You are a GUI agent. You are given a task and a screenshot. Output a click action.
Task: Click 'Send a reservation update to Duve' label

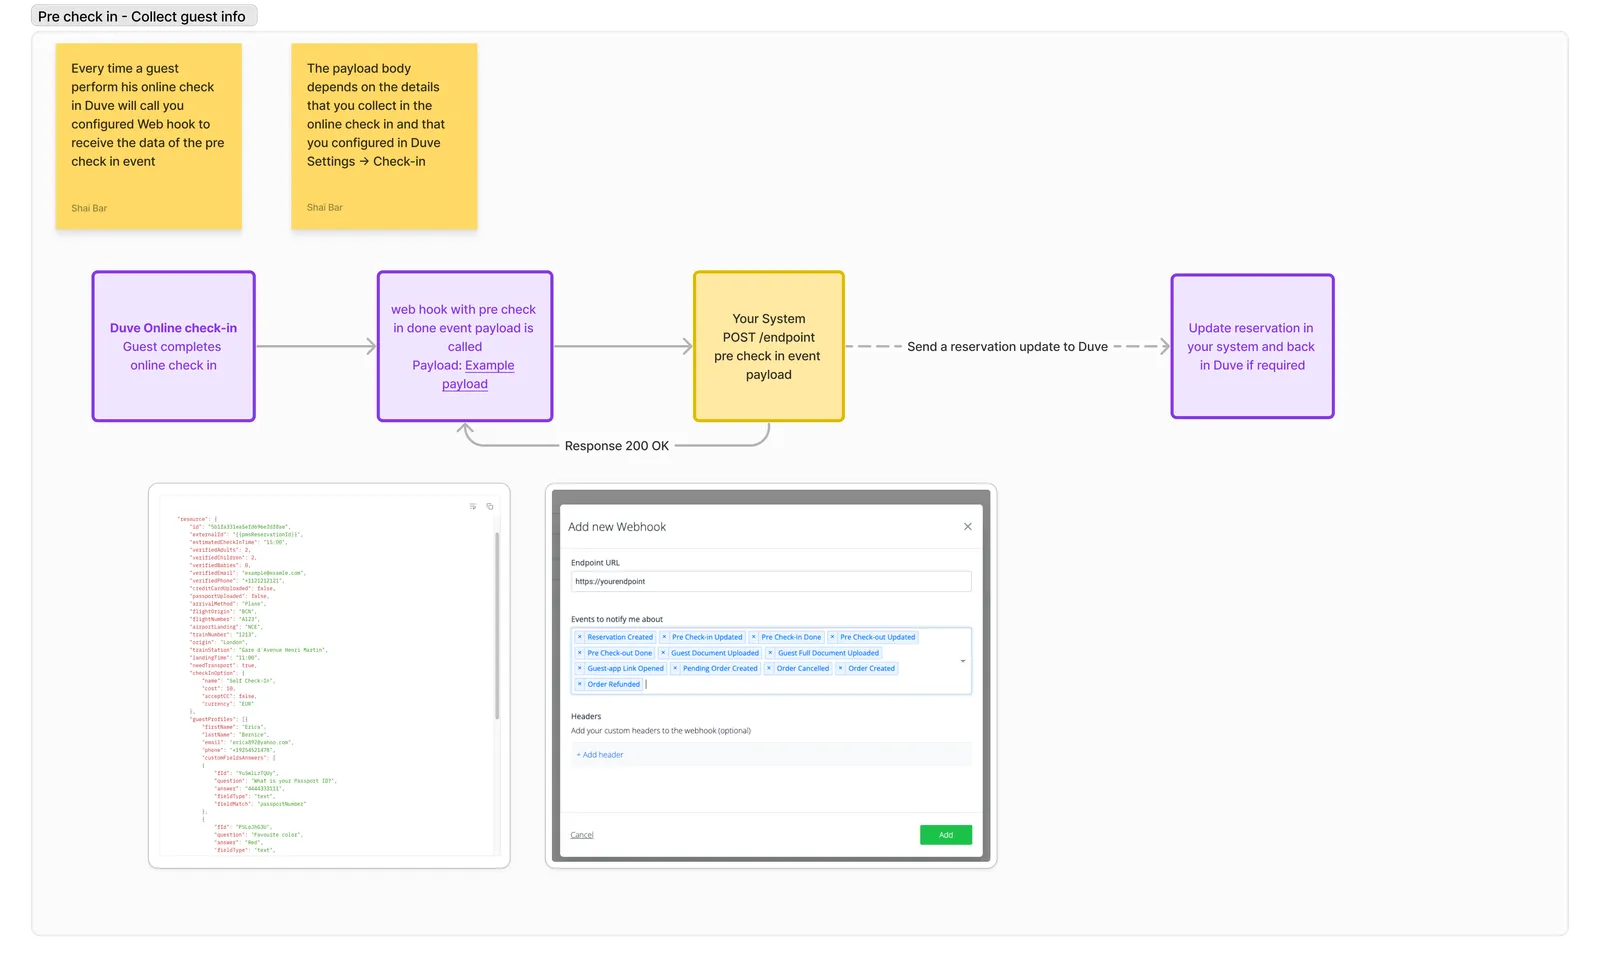(x=1007, y=347)
